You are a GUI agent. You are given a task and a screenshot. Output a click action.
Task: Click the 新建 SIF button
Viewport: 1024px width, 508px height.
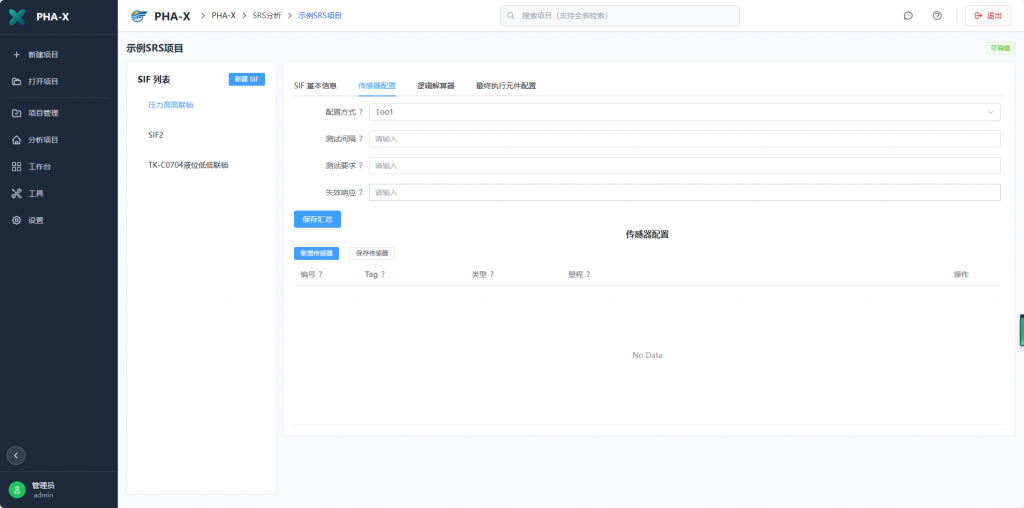pyautogui.click(x=247, y=79)
